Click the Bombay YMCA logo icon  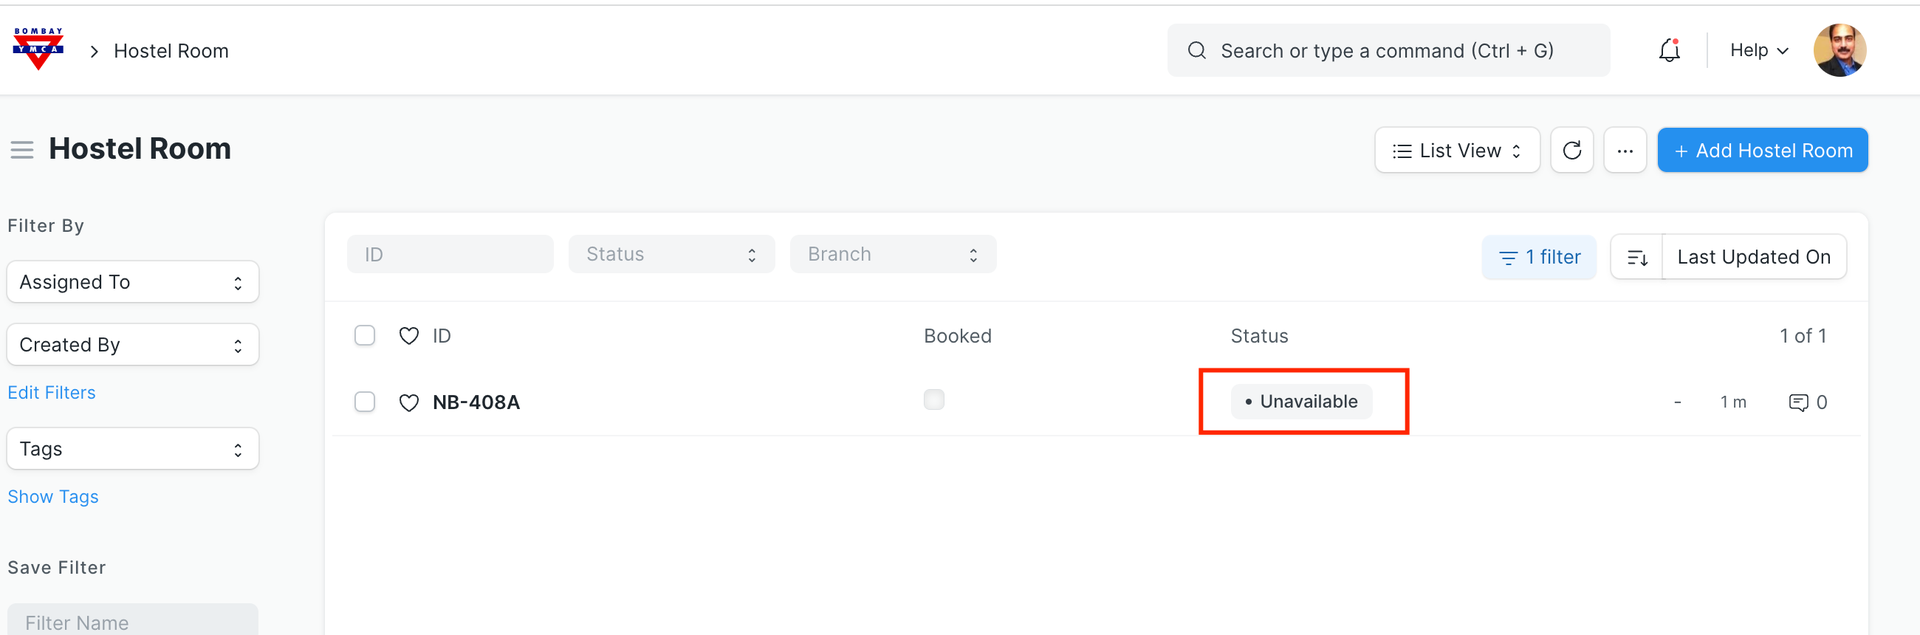[x=38, y=49]
